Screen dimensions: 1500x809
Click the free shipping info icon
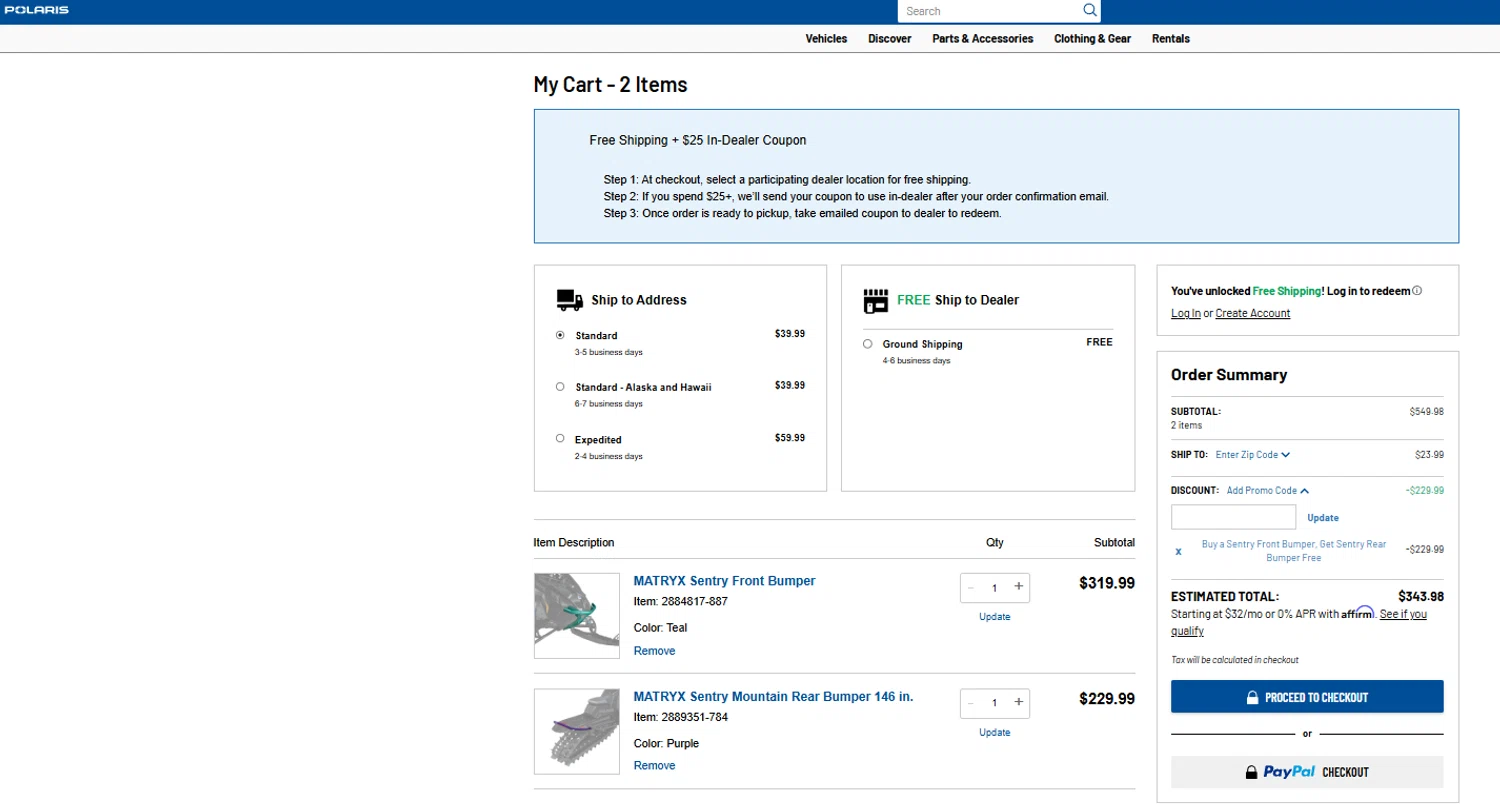pyautogui.click(x=1417, y=291)
